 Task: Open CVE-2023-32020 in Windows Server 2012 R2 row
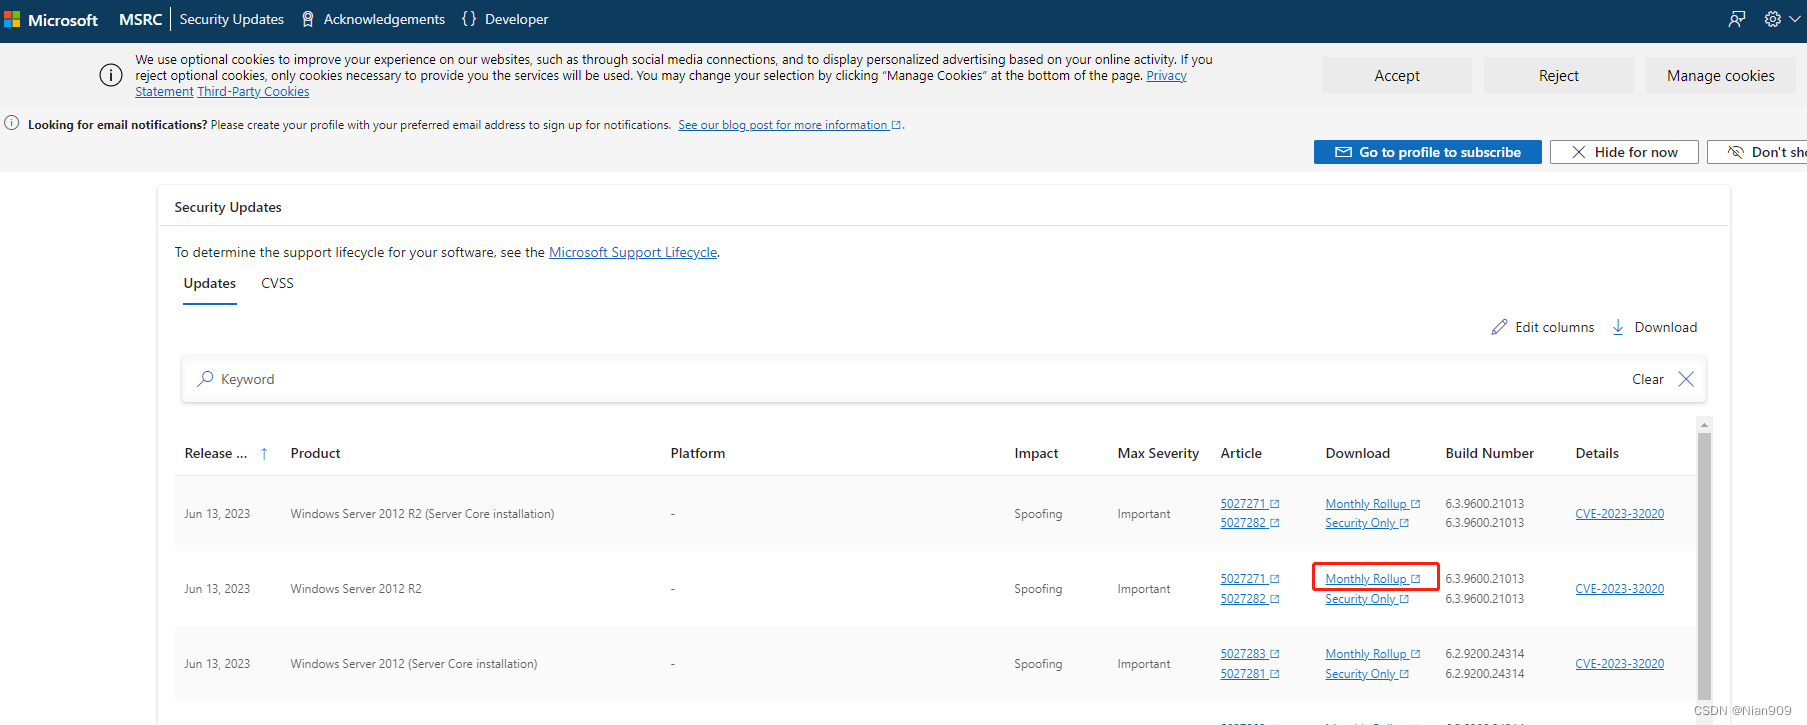click(x=1619, y=589)
